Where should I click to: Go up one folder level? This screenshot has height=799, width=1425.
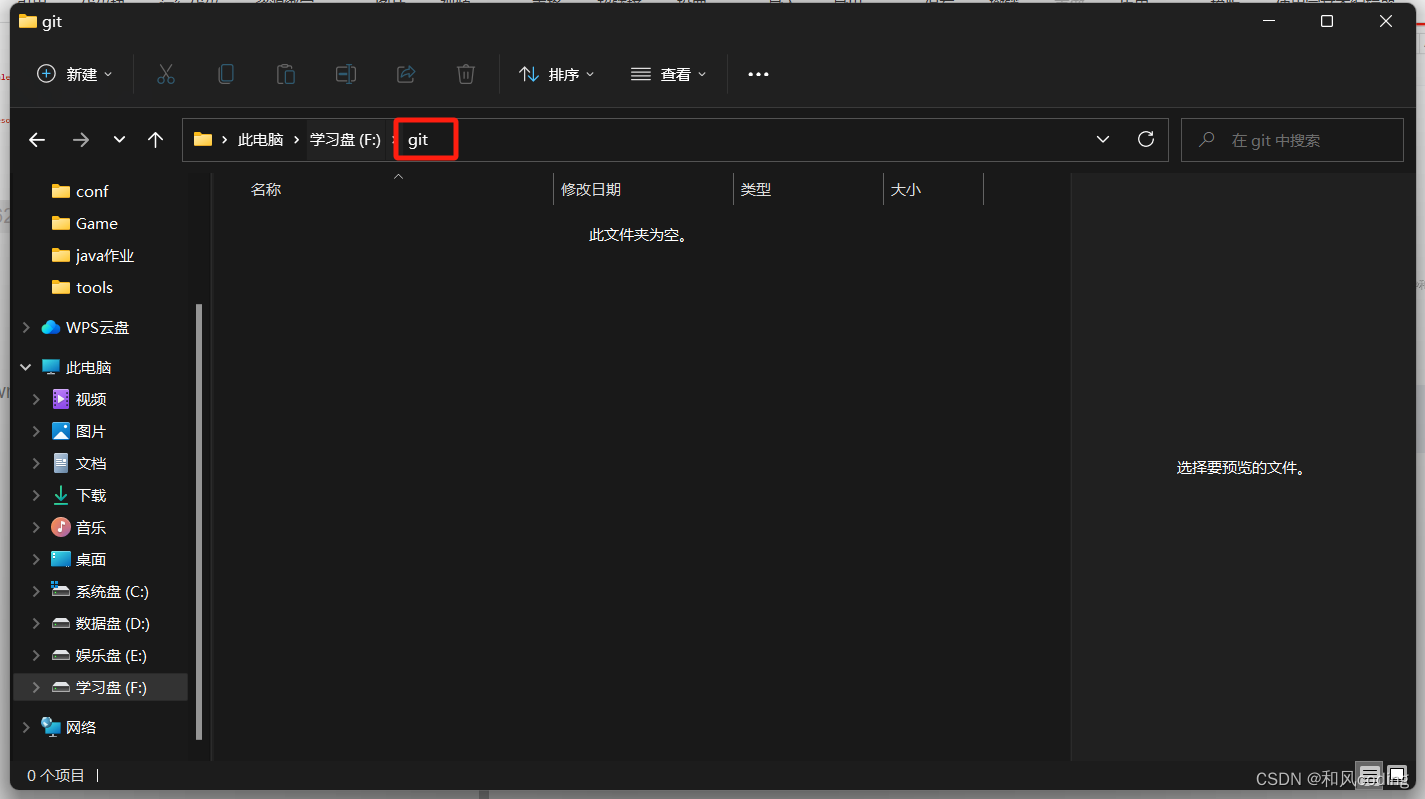155,140
